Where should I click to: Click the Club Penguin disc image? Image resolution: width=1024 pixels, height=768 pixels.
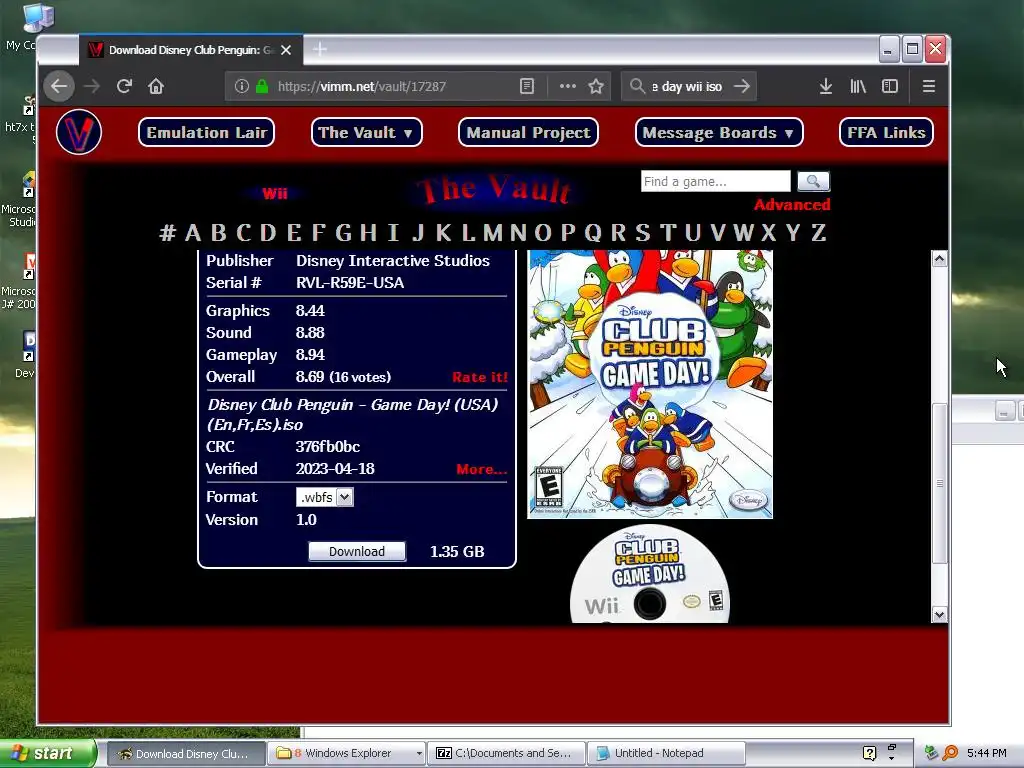[x=650, y=575]
